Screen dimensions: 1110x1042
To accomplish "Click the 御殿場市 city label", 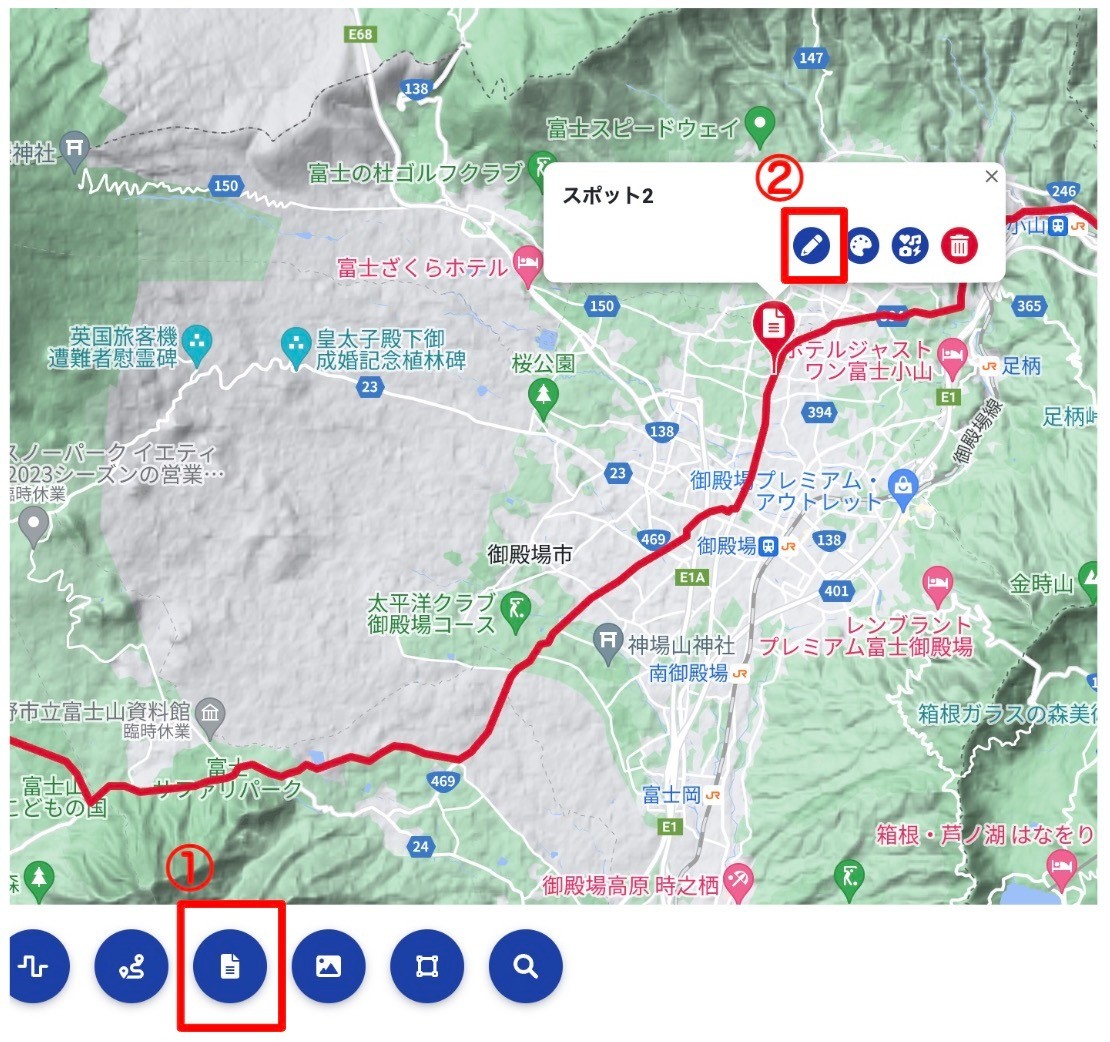I will (530, 554).
